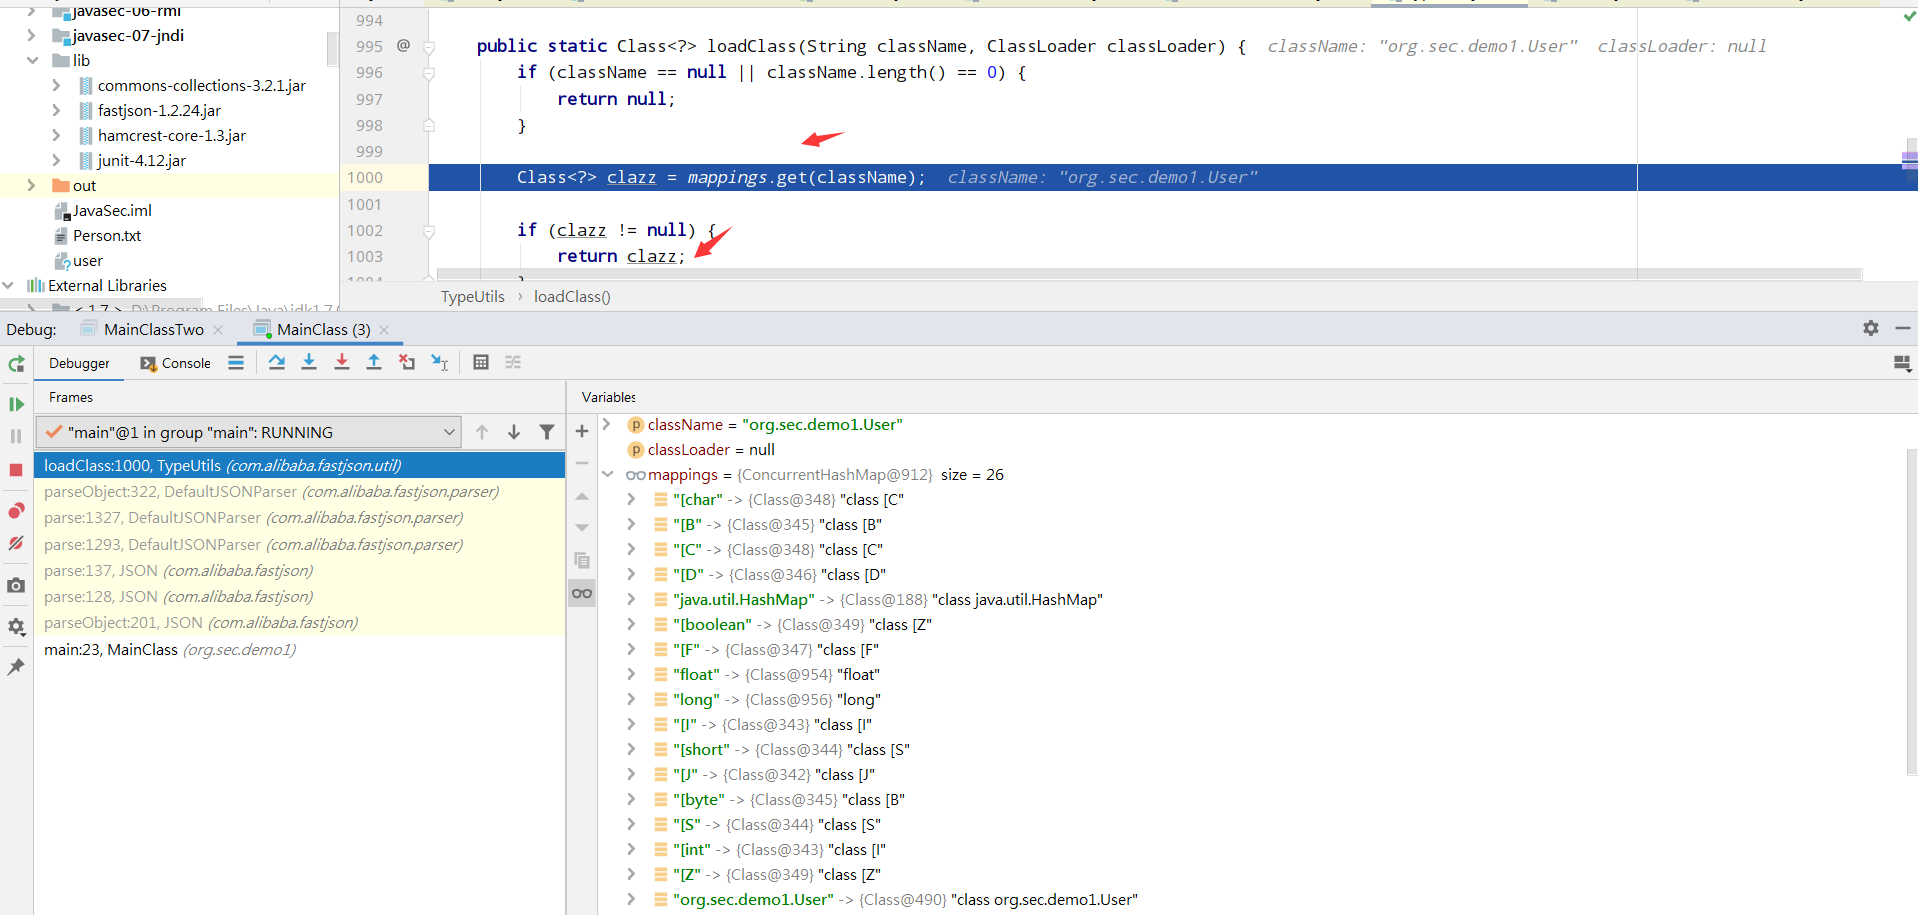Resume the paused program
This screenshot has height=915, width=1918.
tap(16, 404)
